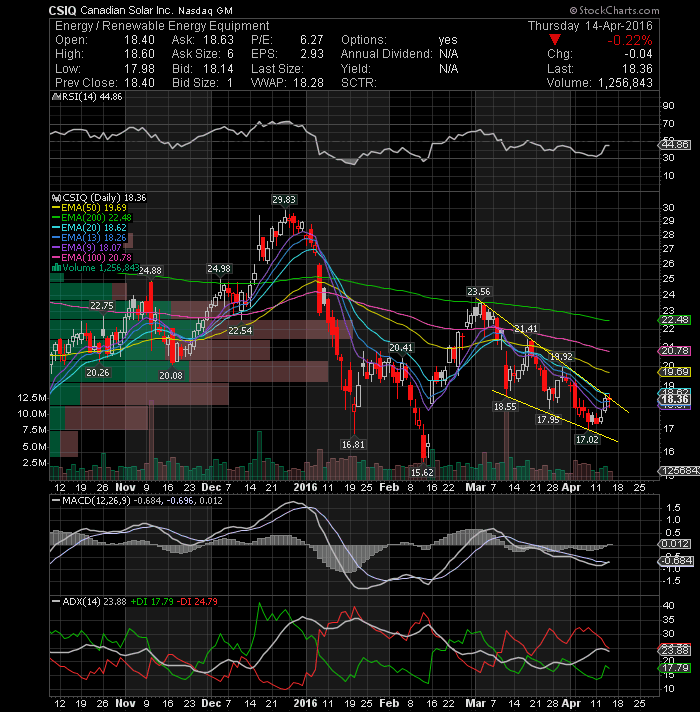Screen dimensions: 700x712
Task: Click the 20.26 low price annotation
Action: [x=98, y=372]
